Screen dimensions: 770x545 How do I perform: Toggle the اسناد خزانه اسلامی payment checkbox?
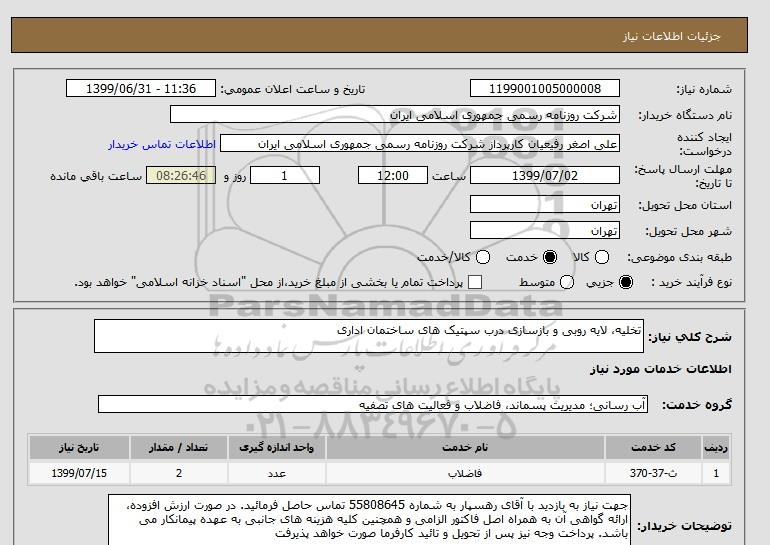[x=475, y=282]
